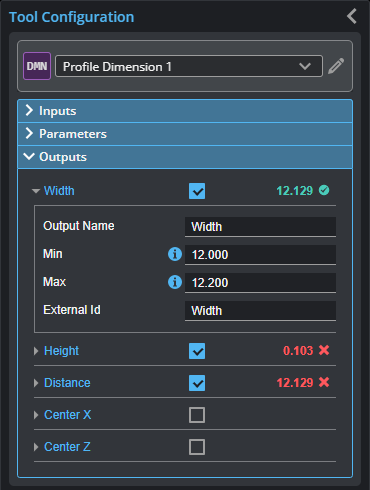The image size is (370, 490).
Task: Click the External Id input field
Action: tap(260, 311)
